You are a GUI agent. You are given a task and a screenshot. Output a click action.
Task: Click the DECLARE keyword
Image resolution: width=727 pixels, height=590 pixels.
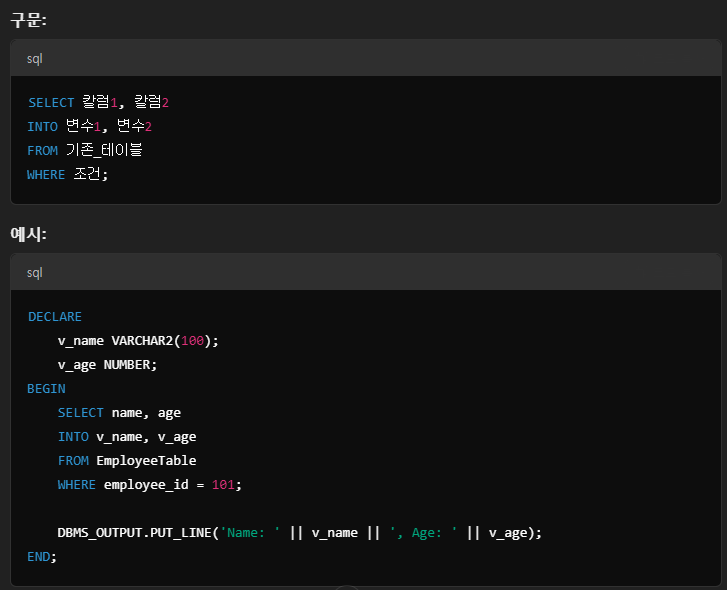coord(55,317)
